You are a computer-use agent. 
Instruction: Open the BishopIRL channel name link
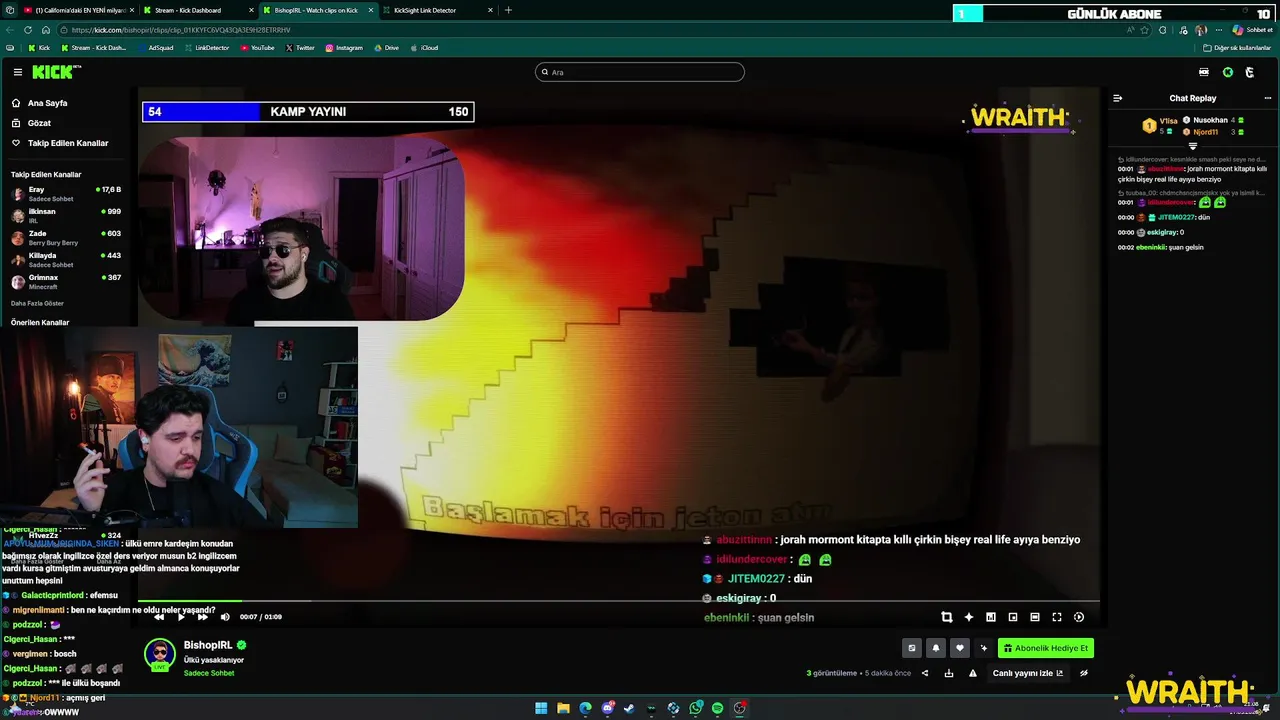[207, 645]
